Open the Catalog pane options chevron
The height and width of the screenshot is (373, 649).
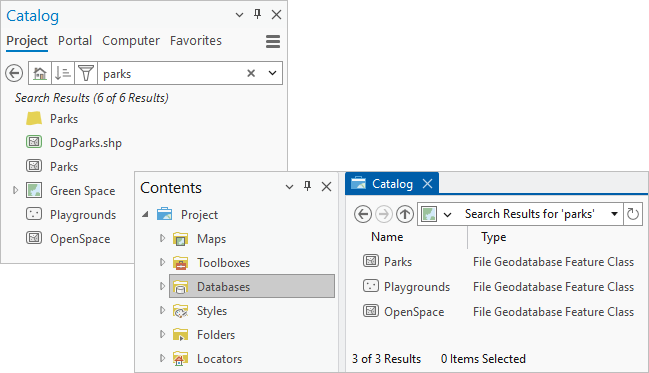coord(239,15)
